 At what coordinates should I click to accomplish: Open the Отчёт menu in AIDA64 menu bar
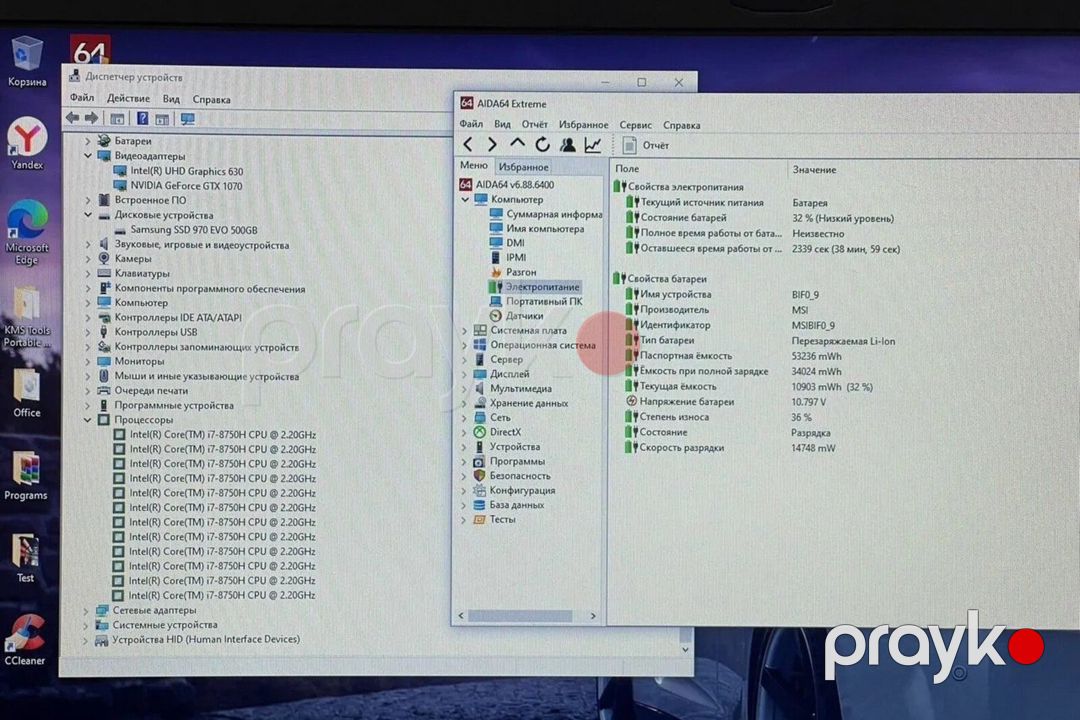coord(534,125)
